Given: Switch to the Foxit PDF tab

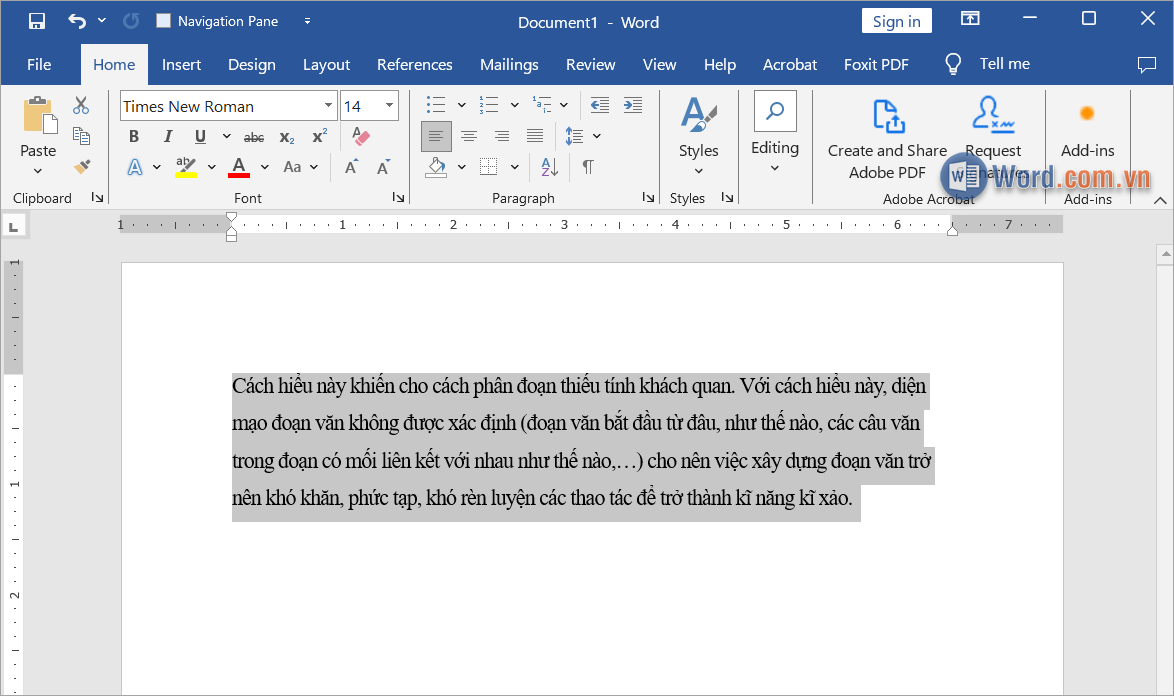Looking at the screenshot, I should (875, 64).
